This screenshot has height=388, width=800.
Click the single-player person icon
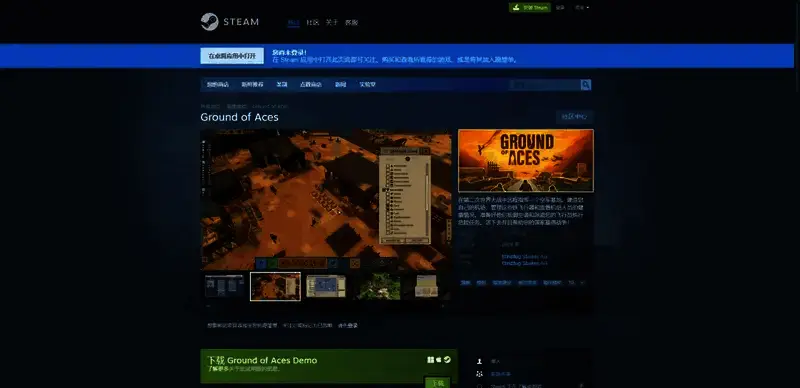[x=479, y=361]
